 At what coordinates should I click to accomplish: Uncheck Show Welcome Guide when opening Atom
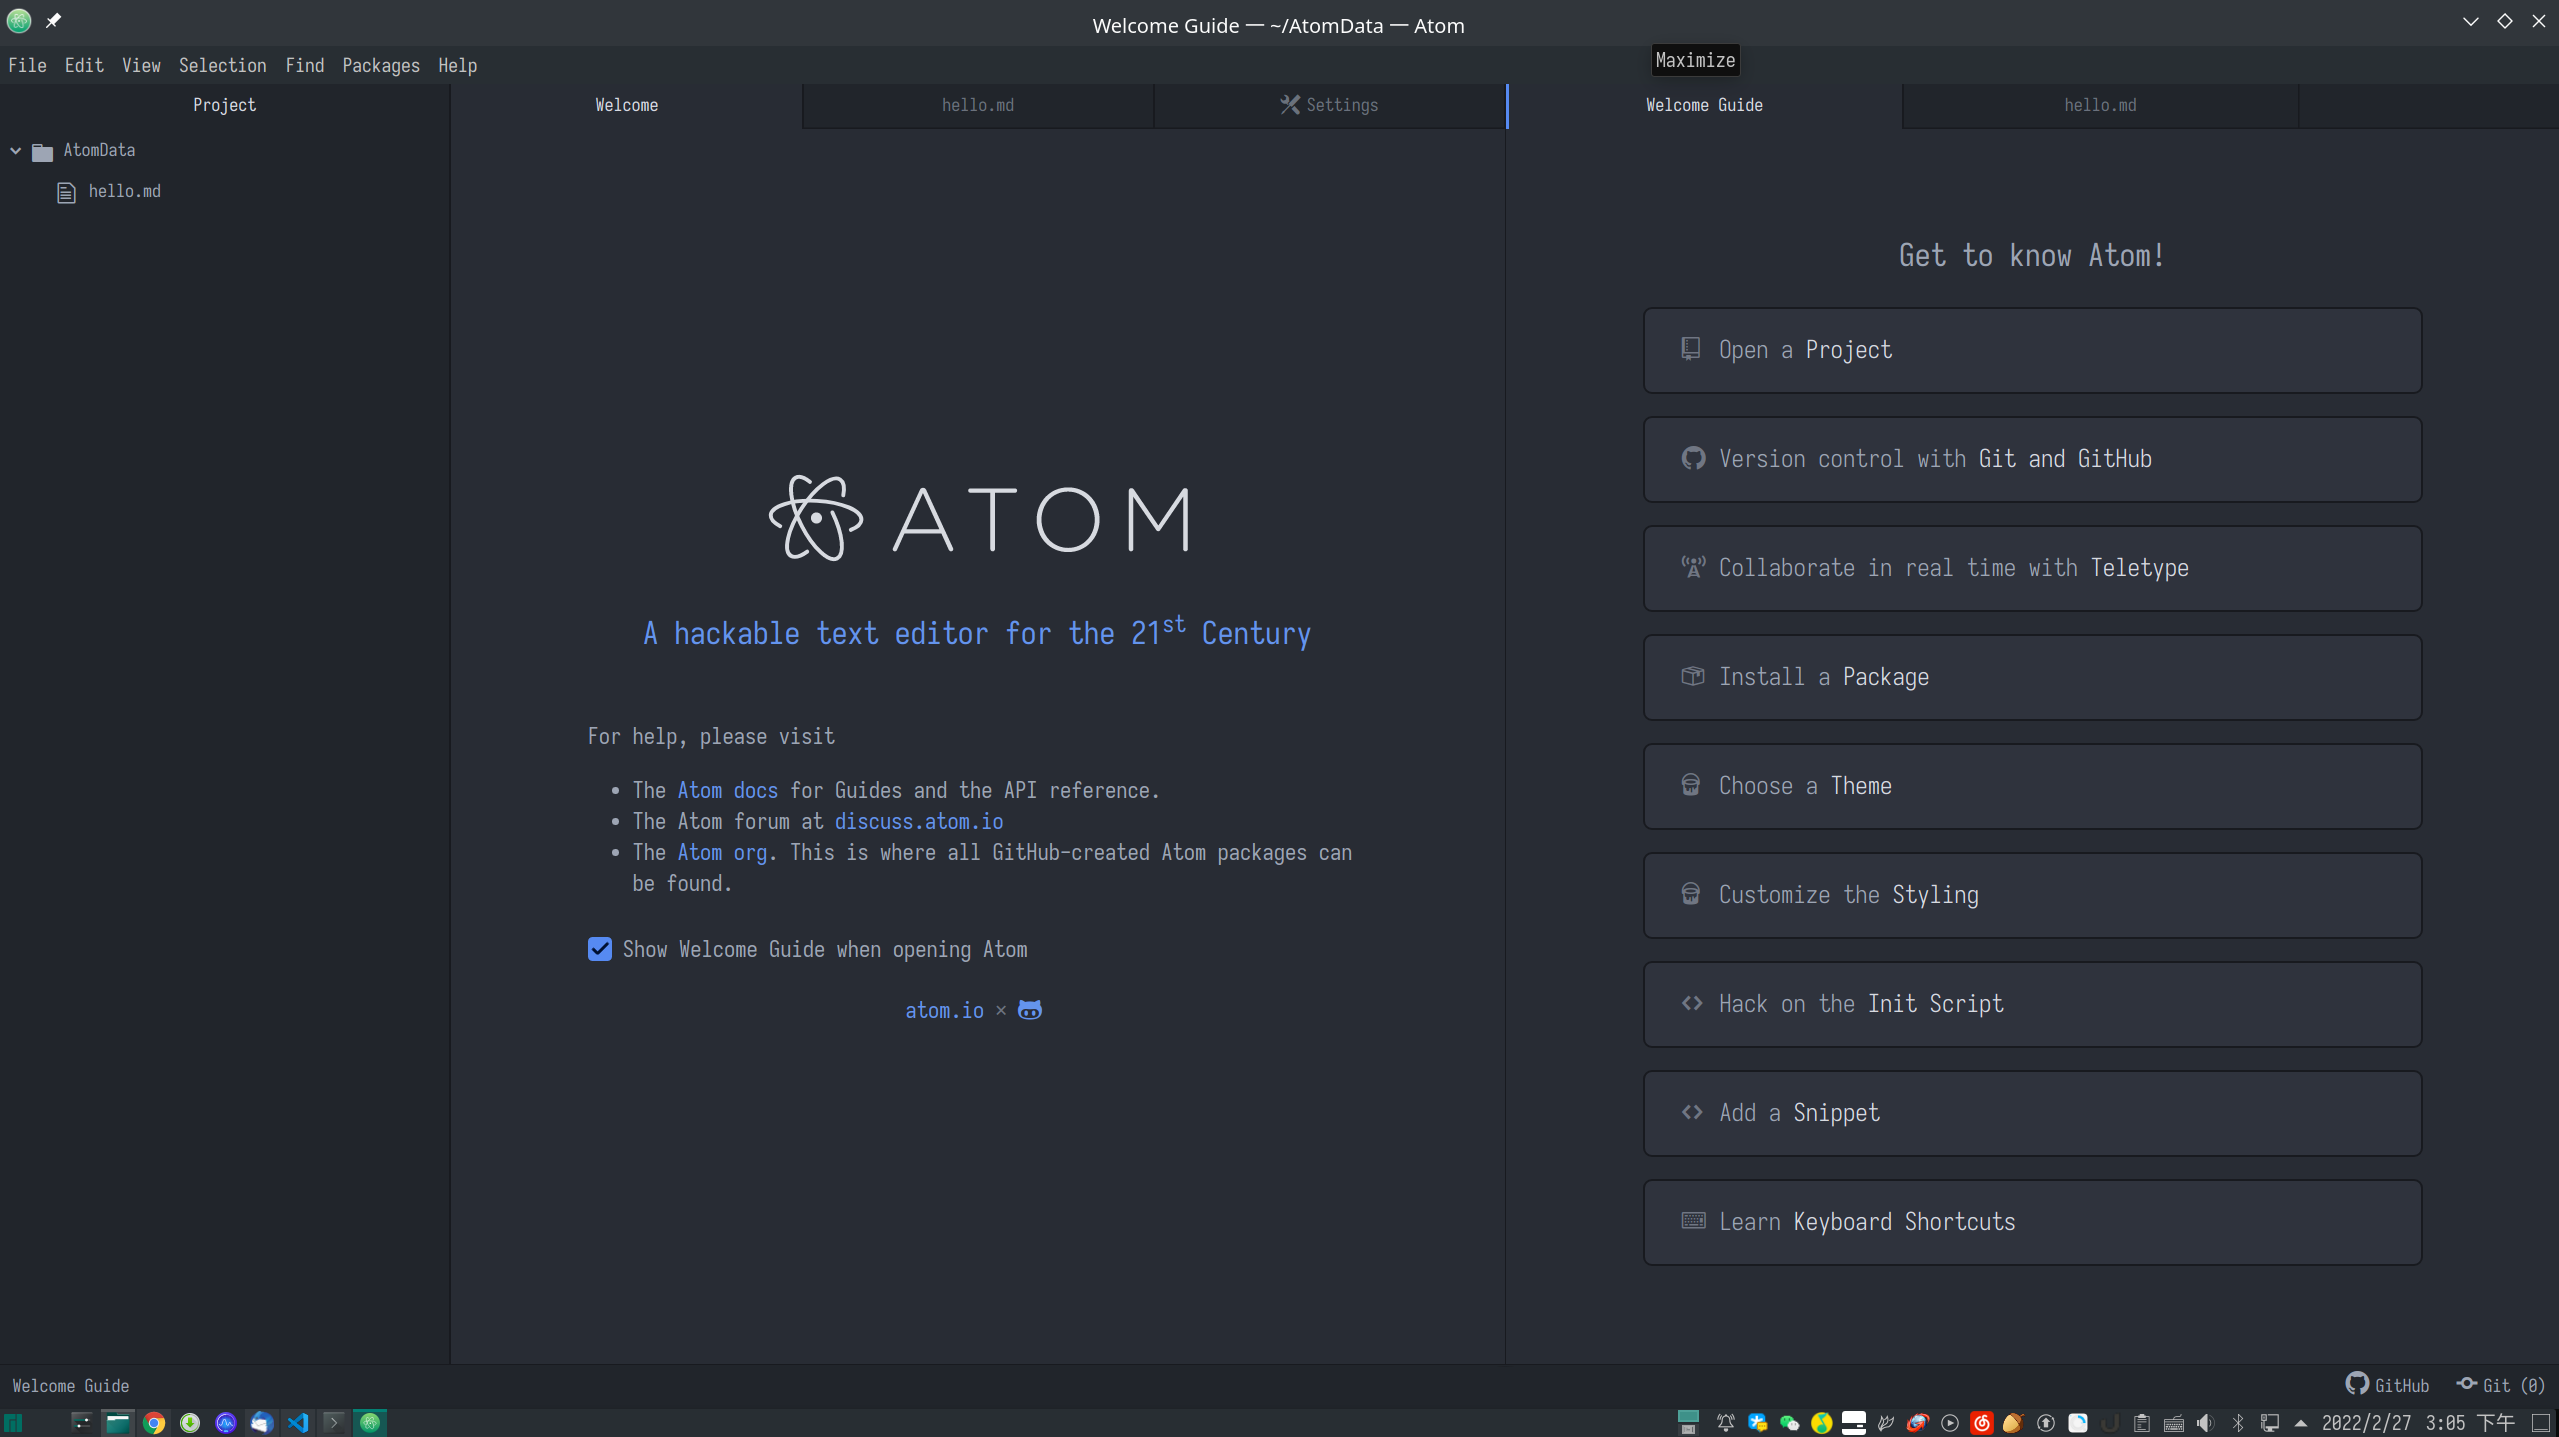(x=600, y=949)
